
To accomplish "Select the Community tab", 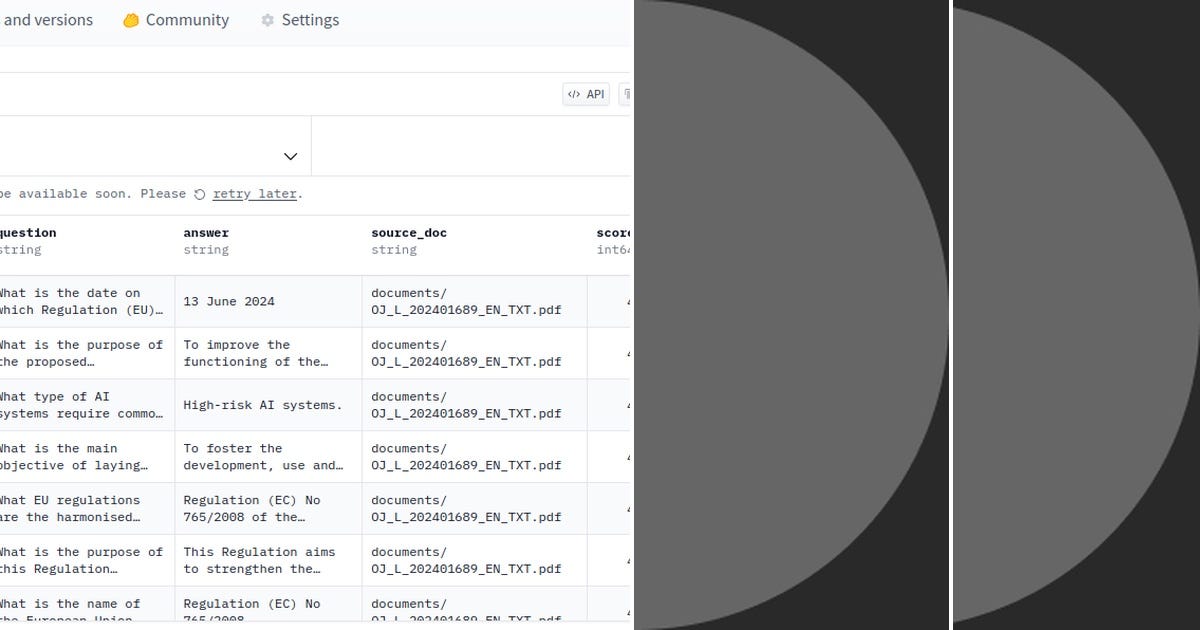I will click(x=186, y=20).
